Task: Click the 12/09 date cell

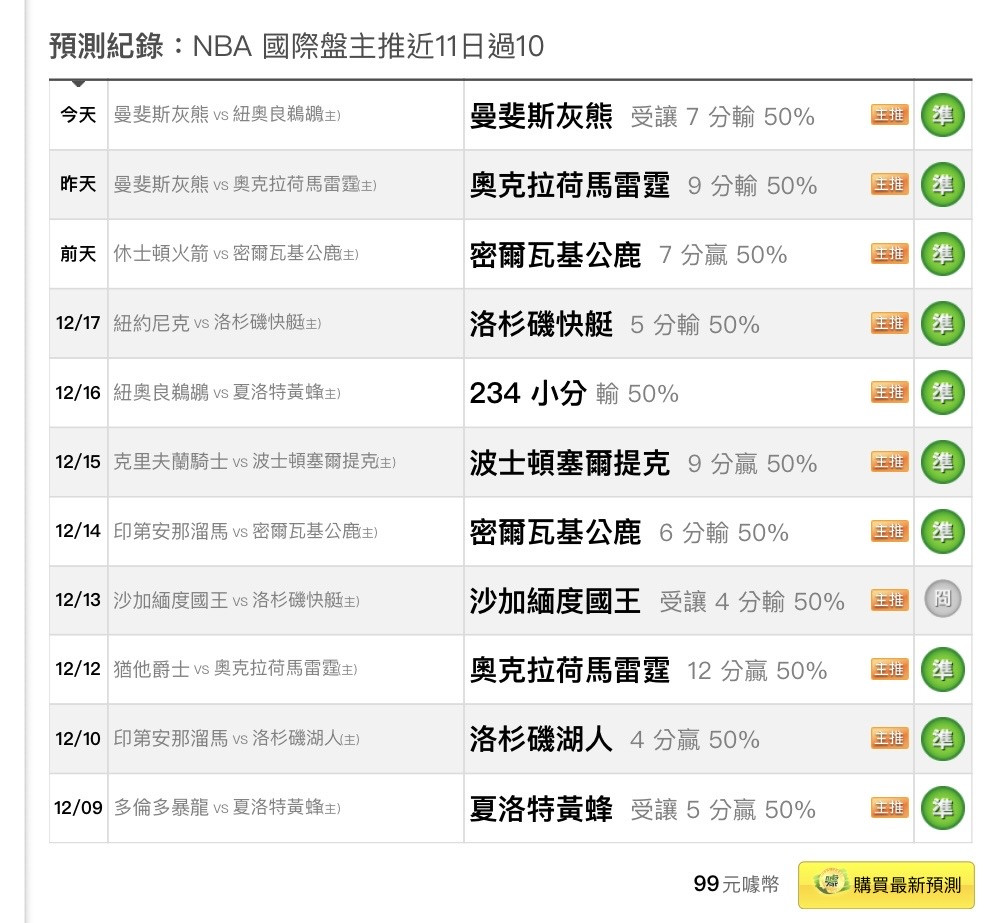Action: tap(78, 807)
